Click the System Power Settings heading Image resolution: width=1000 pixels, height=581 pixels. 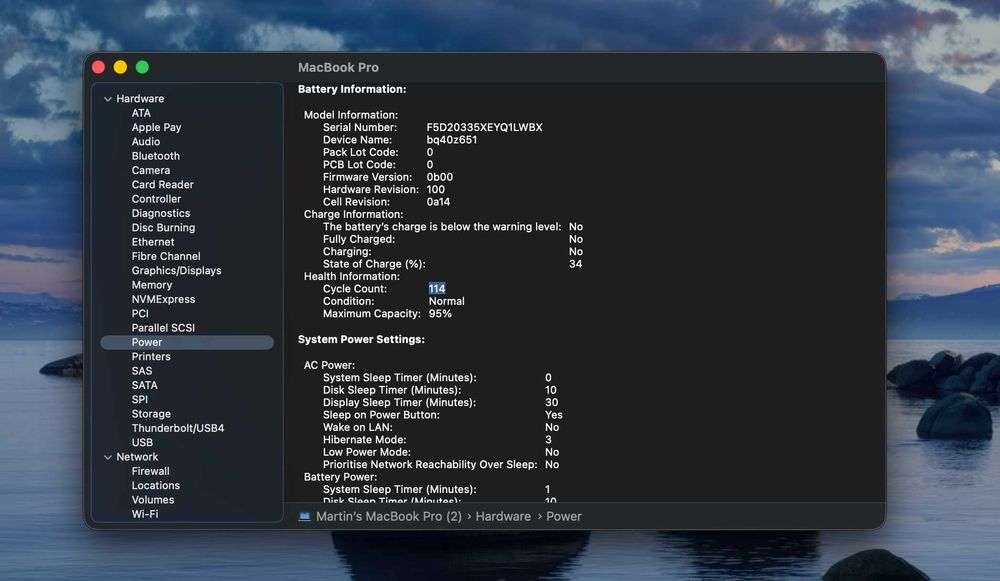(361, 339)
